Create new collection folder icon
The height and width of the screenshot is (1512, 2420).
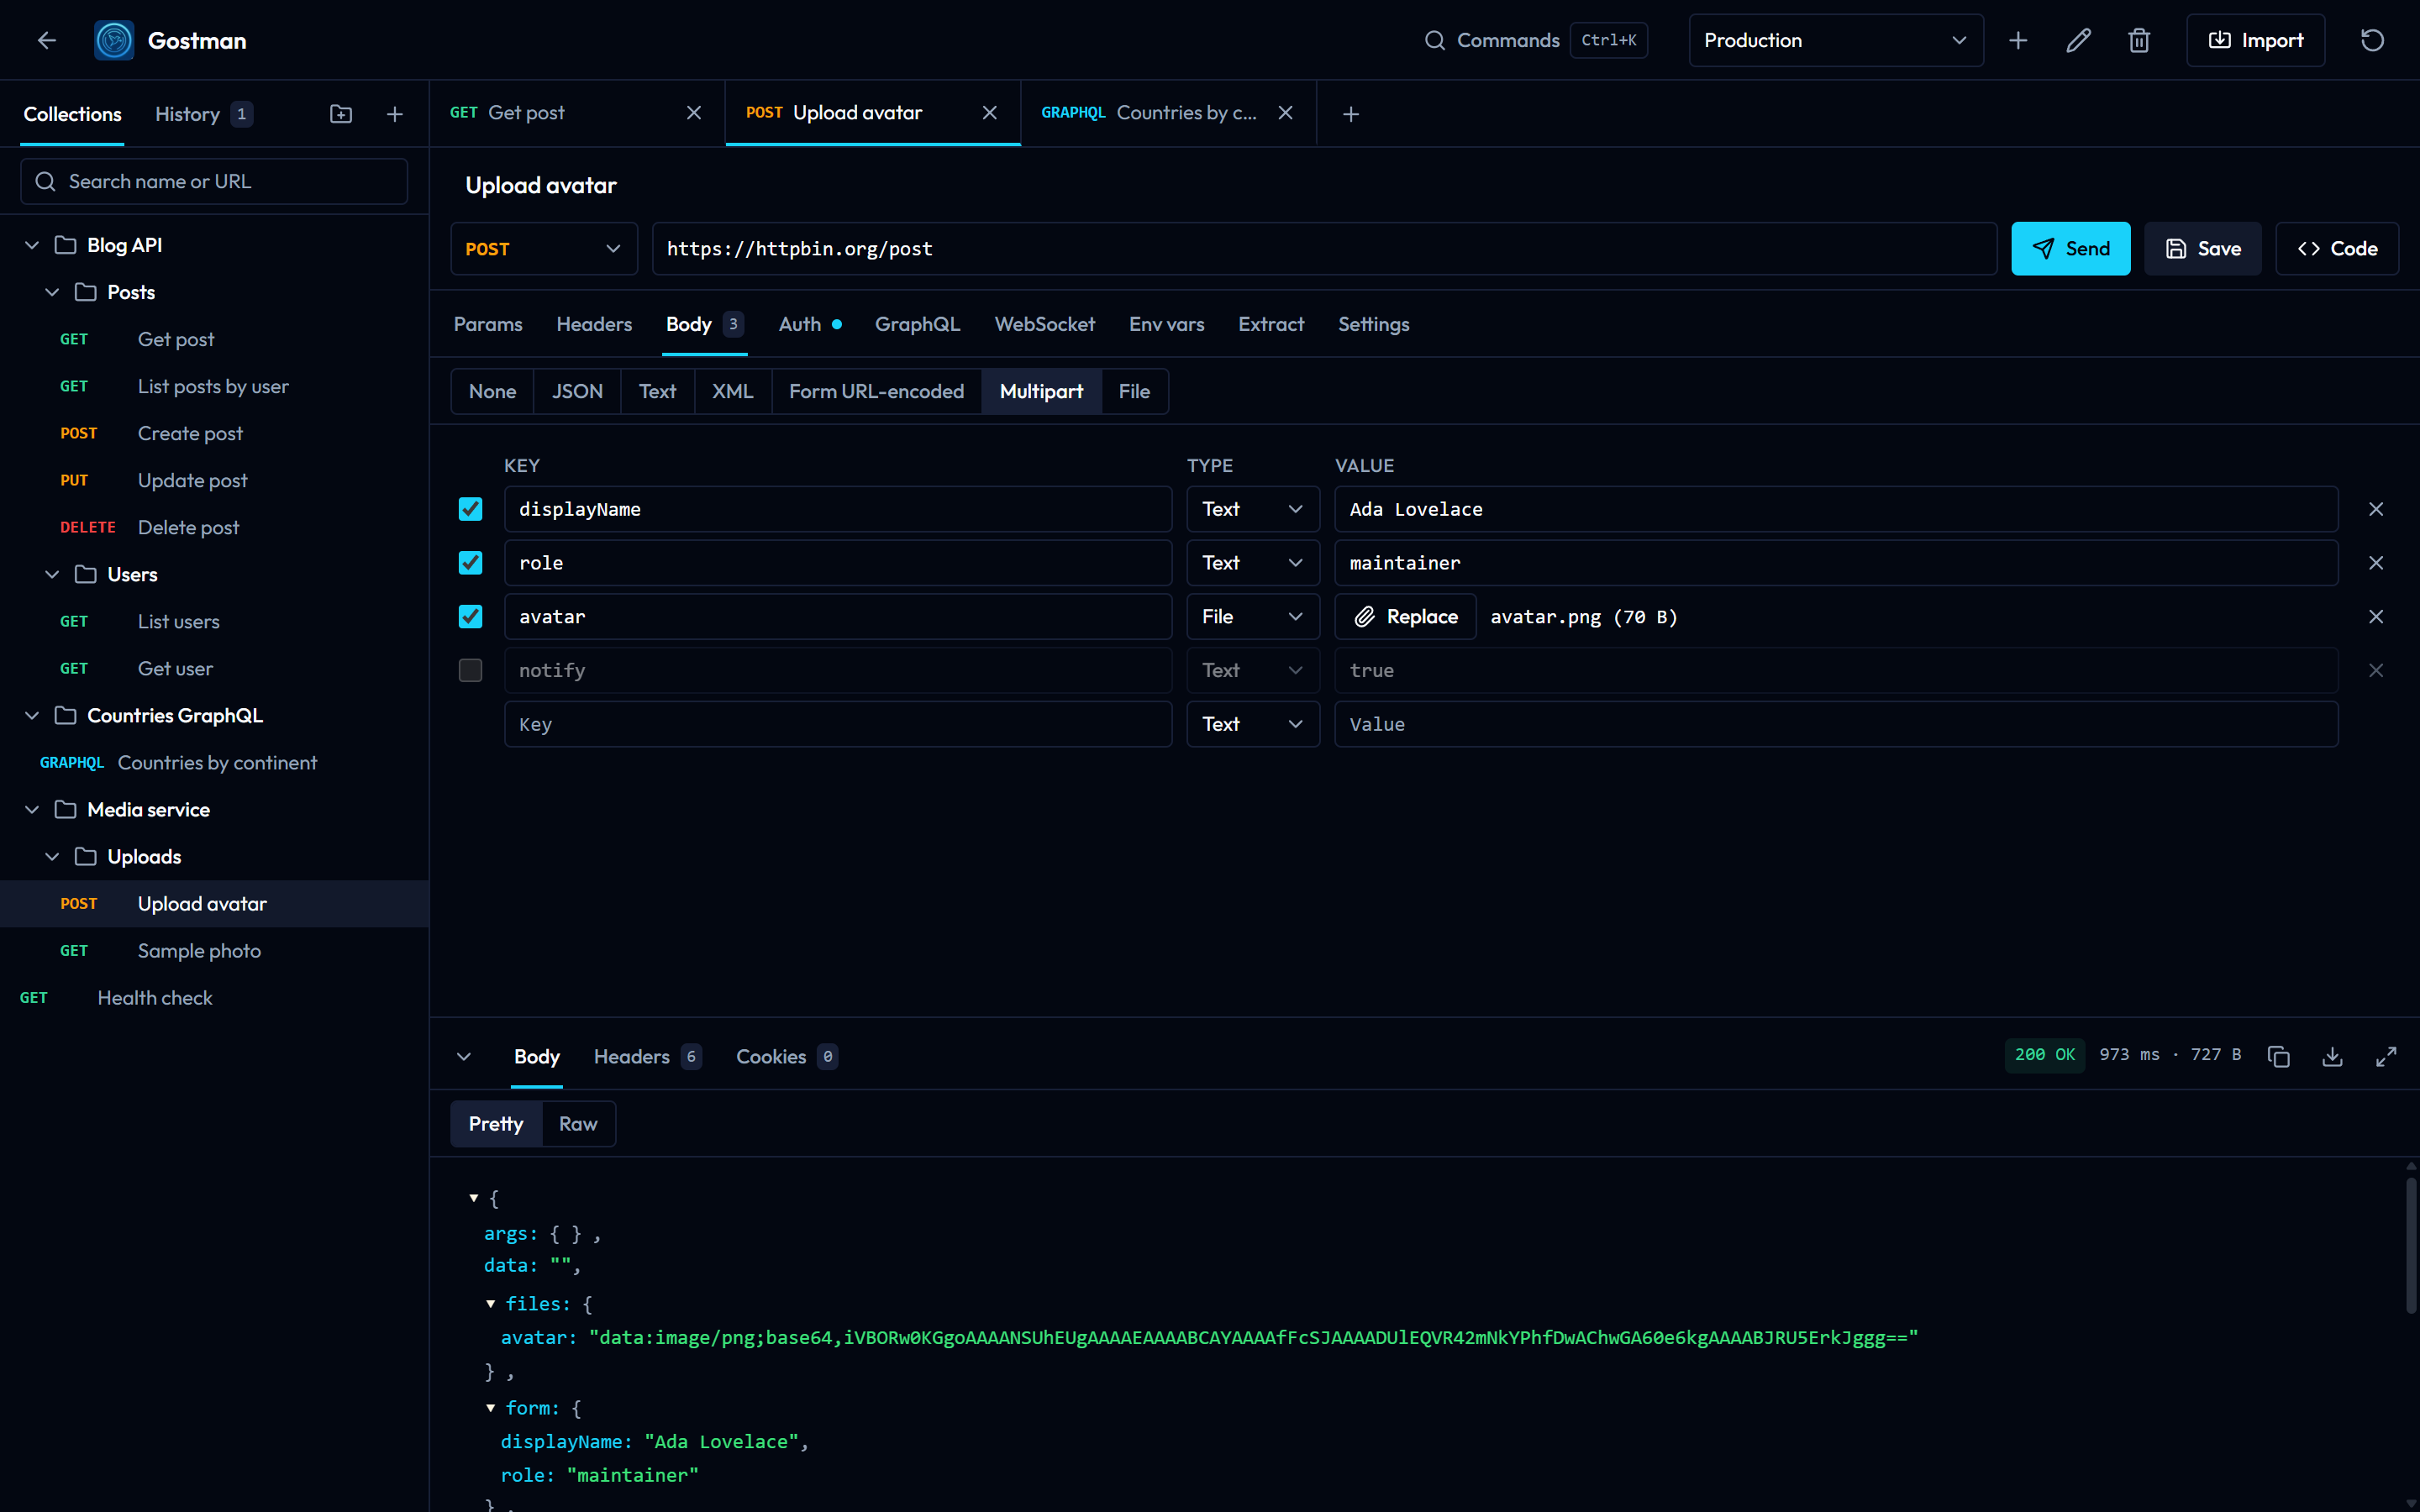[341, 114]
